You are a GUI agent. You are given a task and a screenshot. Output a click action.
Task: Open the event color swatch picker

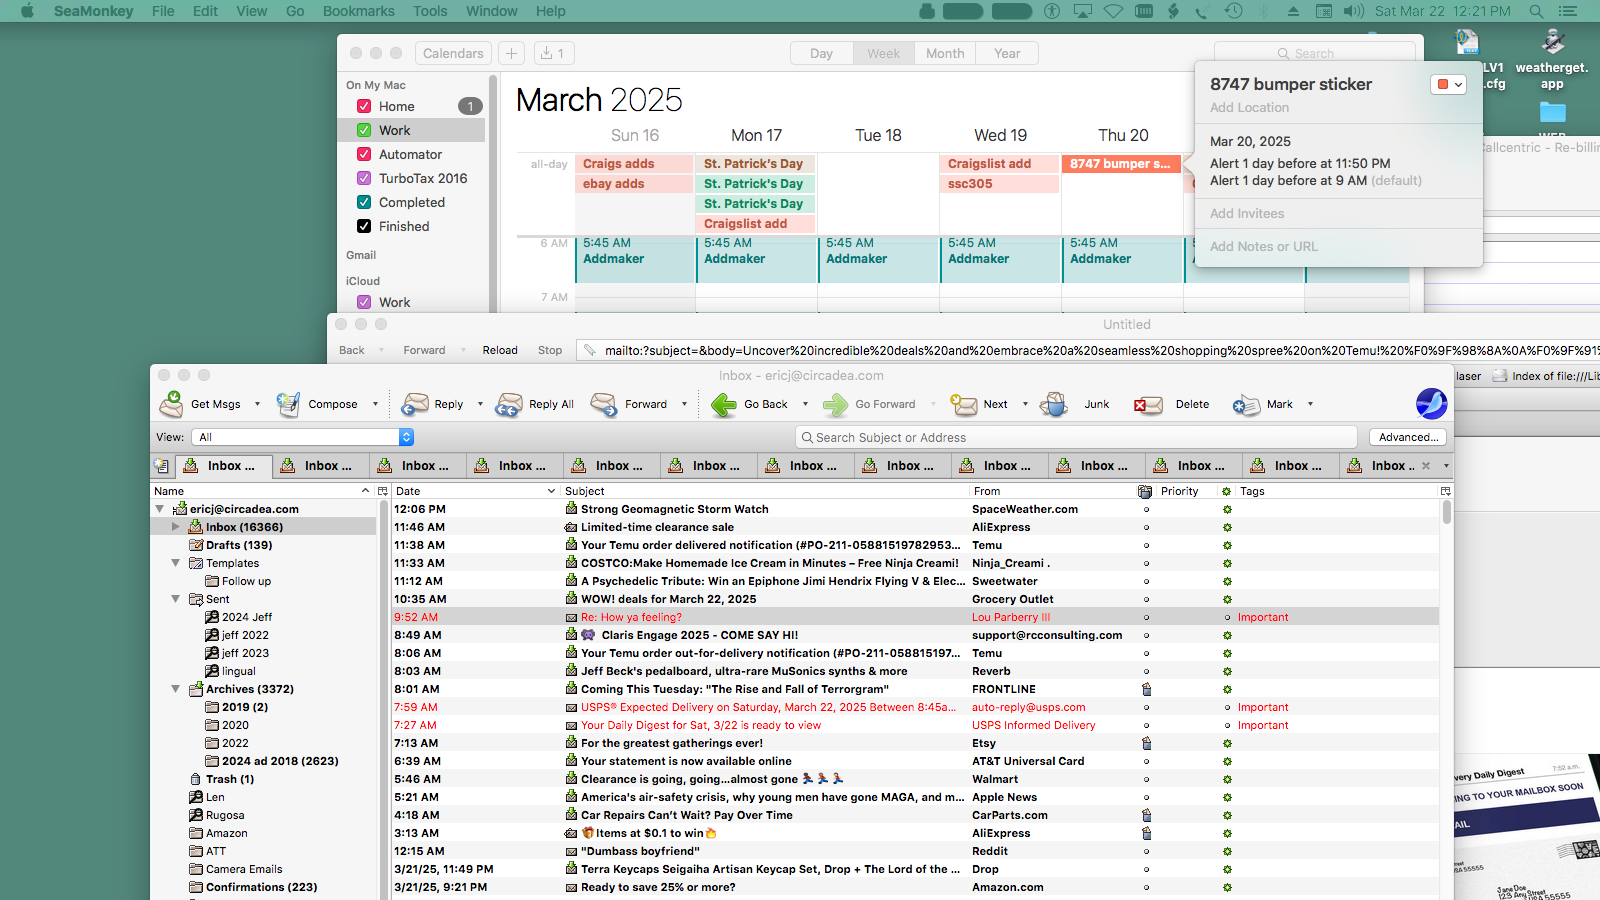point(1448,85)
